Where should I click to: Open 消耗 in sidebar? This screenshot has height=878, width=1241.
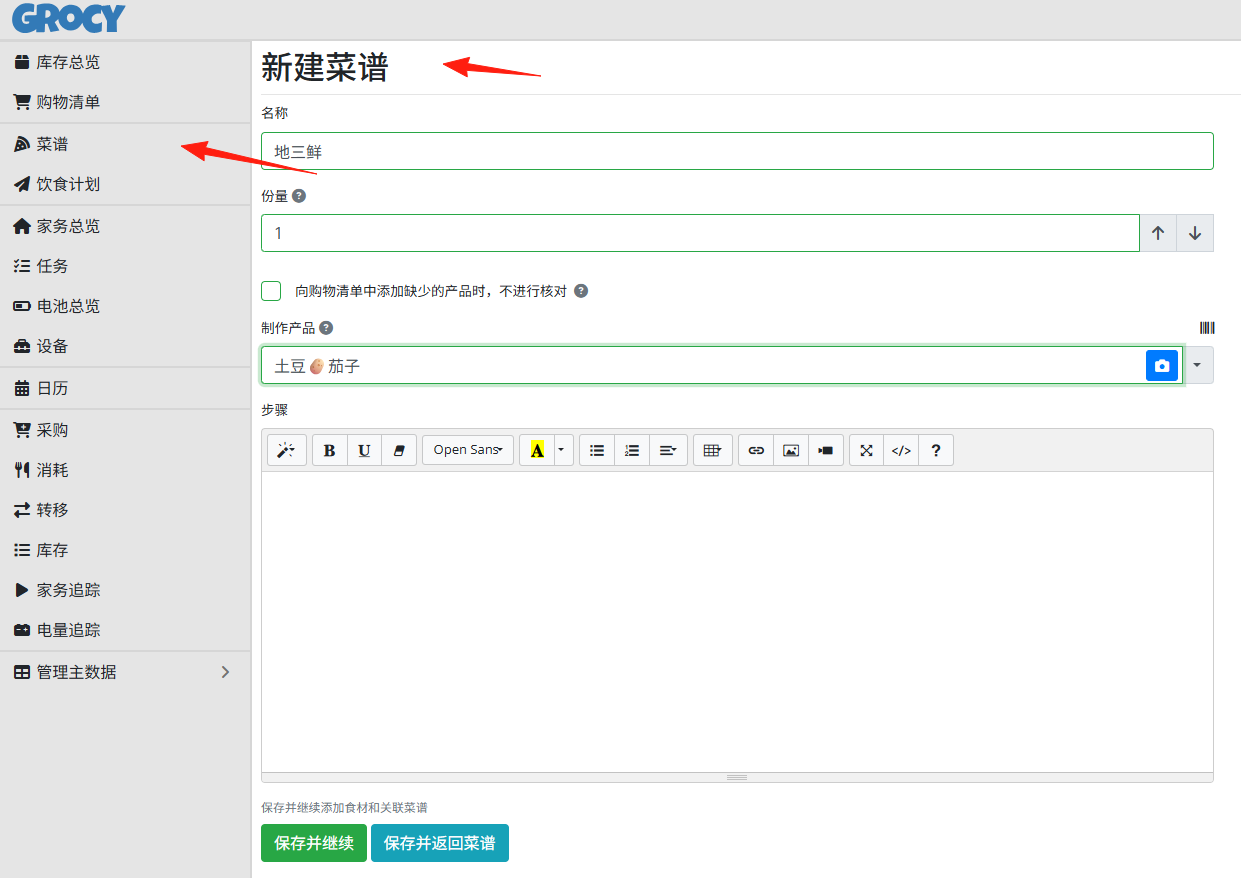(125, 470)
